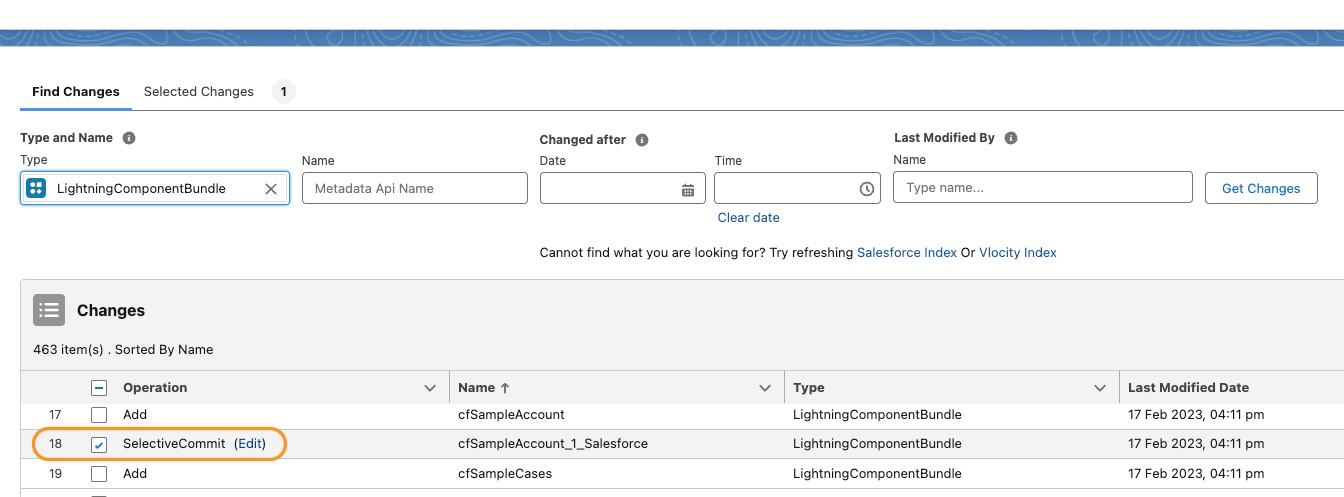This screenshot has width=1344, height=497.
Task: Focus the Changed after Time field
Action: click(797, 188)
